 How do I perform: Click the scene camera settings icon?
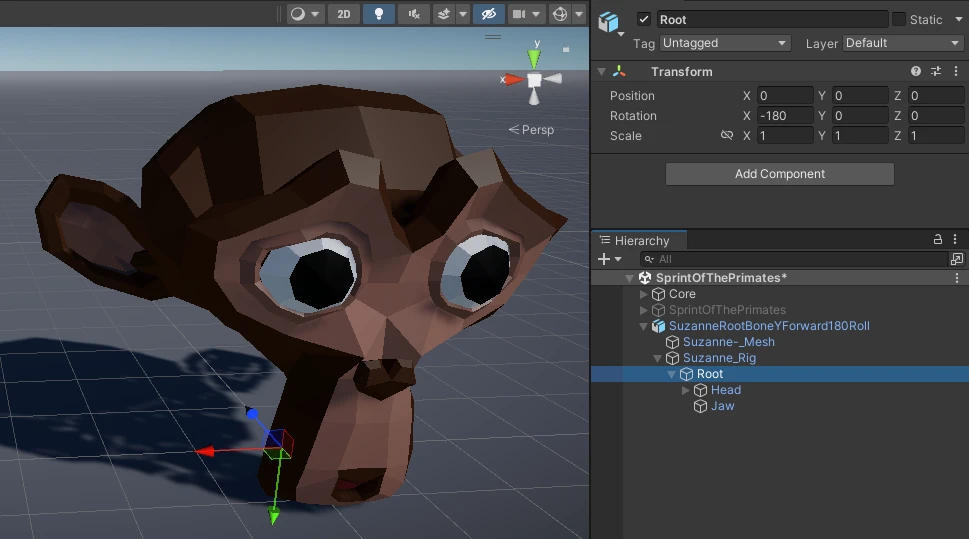(519, 14)
